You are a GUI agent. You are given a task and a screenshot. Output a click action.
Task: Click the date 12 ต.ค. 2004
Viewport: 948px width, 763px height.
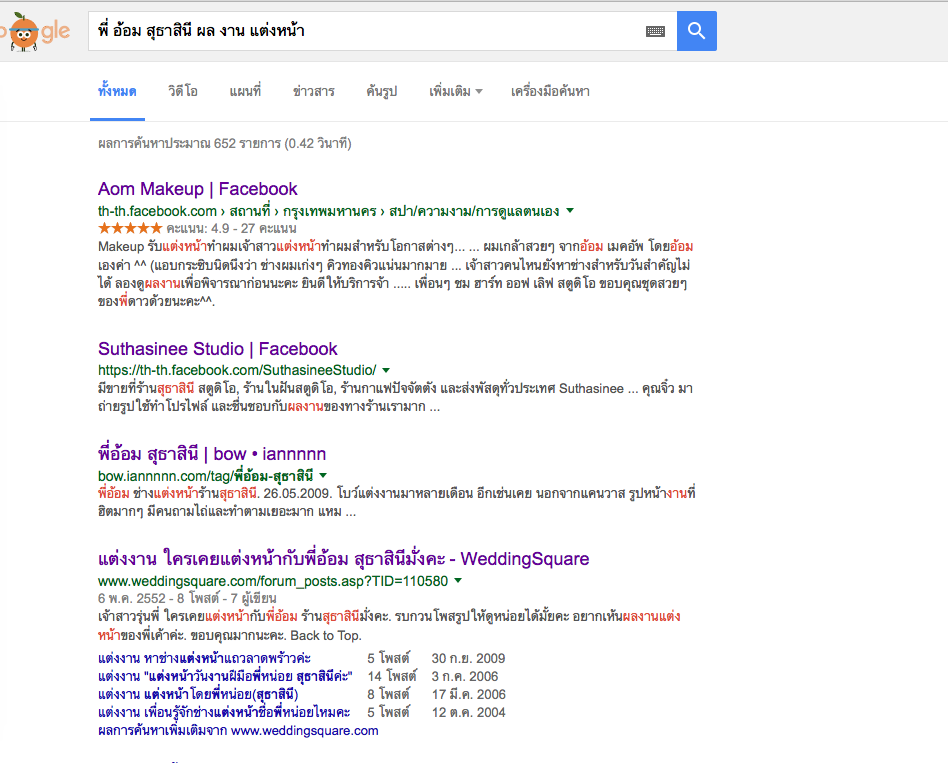click(469, 713)
